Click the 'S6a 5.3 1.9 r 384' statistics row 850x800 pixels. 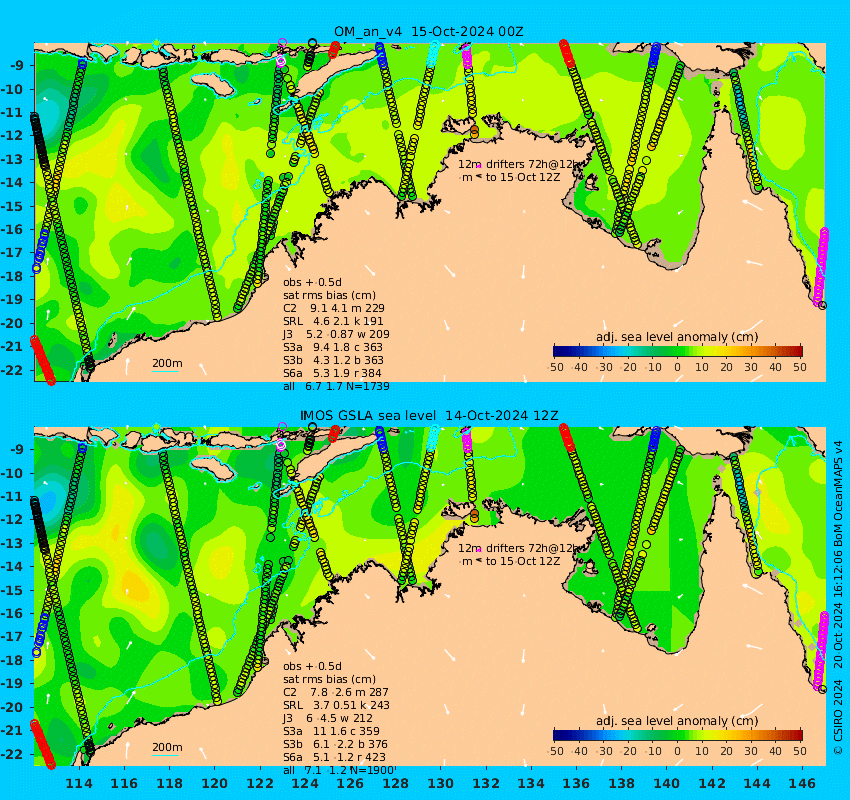(x=332, y=373)
